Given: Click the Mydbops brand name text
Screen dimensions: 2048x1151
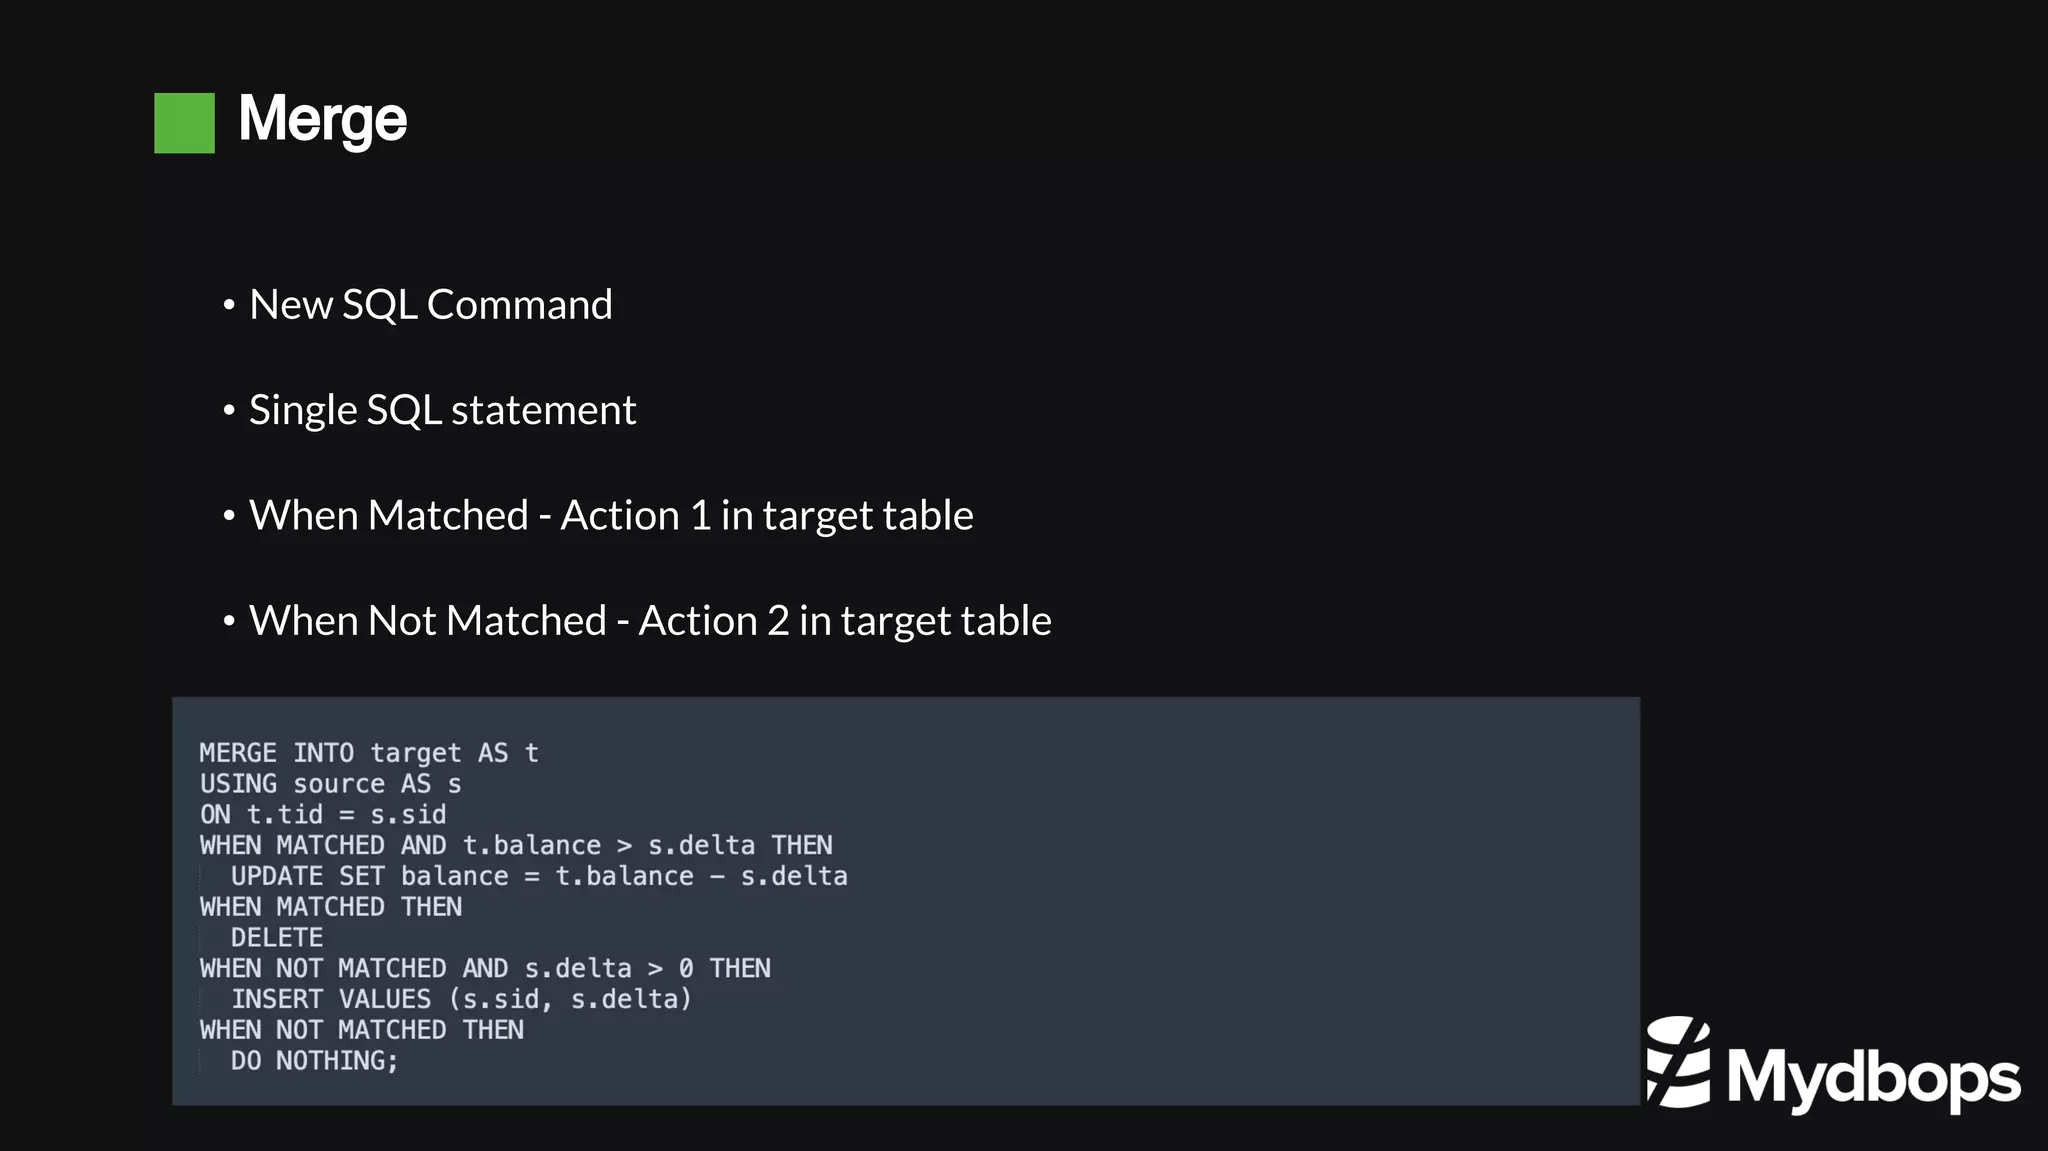Looking at the screenshot, I should tap(1873, 1078).
